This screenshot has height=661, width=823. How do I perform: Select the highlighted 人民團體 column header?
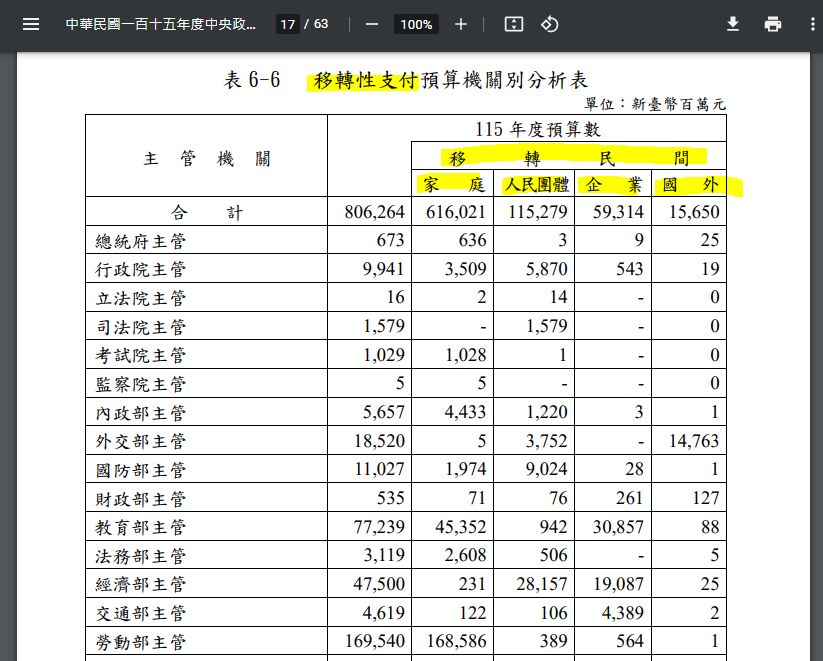pos(535,185)
